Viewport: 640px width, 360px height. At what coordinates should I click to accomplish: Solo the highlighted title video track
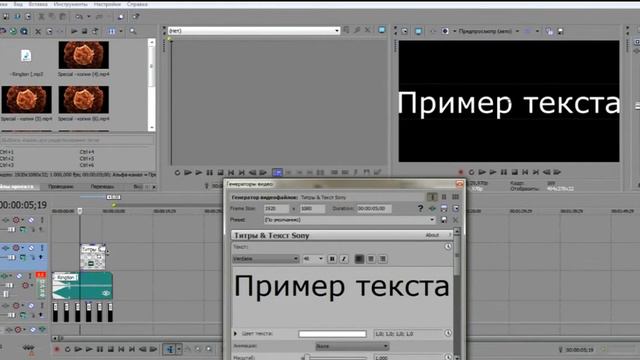pos(42,248)
